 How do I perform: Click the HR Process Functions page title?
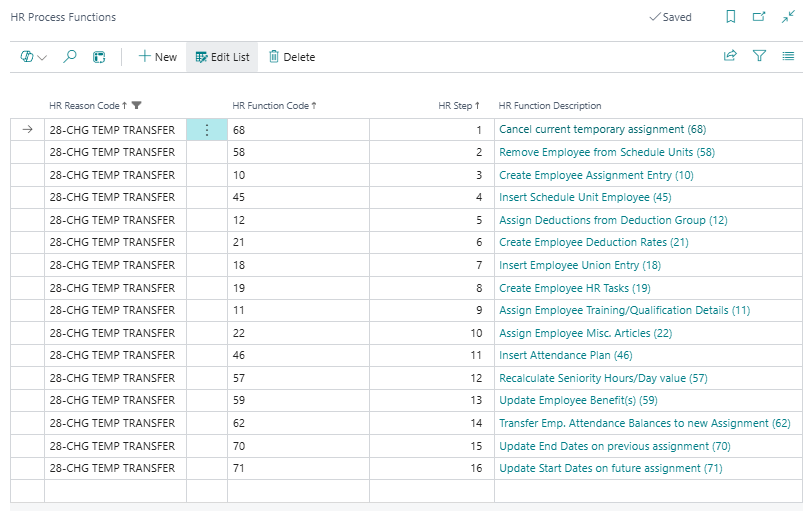pyautogui.click(x=63, y=17)
